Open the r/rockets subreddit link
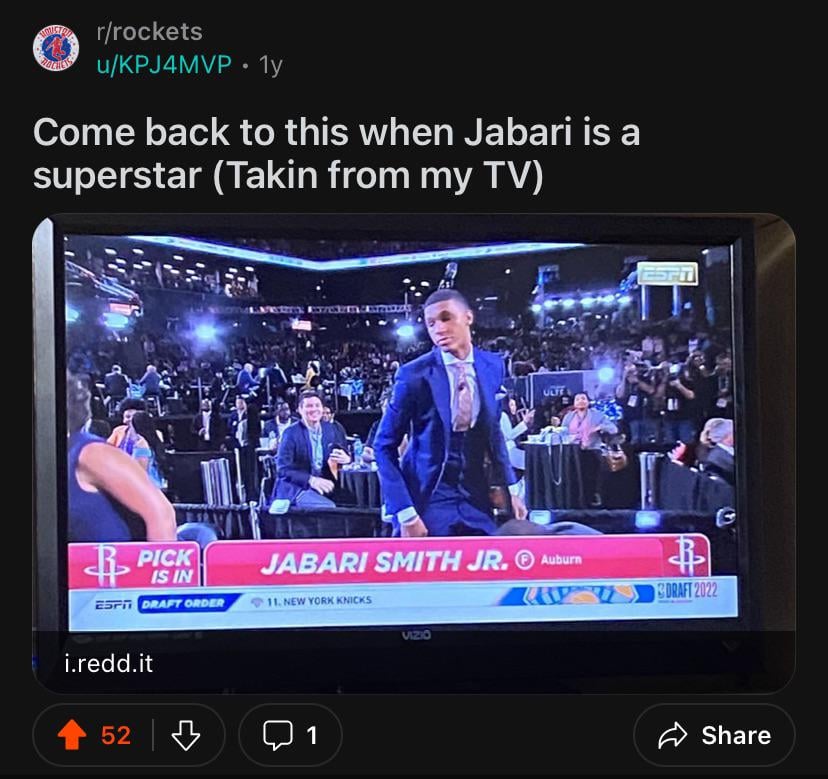The width and height of the screenshot is (828, 779). tap(149, 32)
